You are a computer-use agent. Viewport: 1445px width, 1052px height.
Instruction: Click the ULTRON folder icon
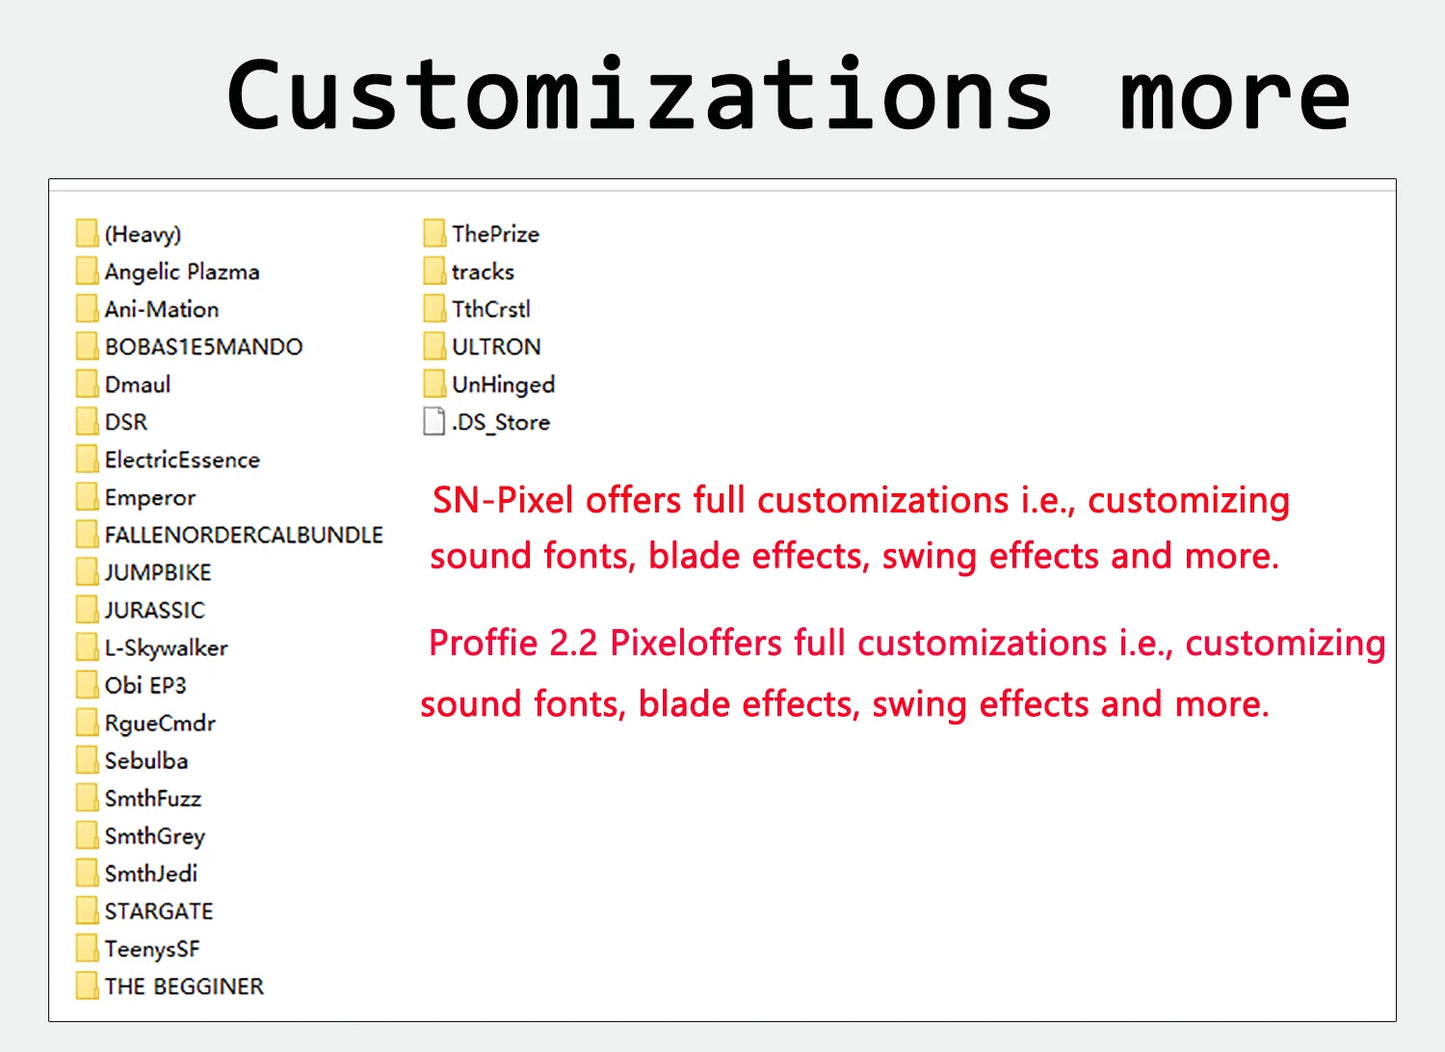(434, 346)
